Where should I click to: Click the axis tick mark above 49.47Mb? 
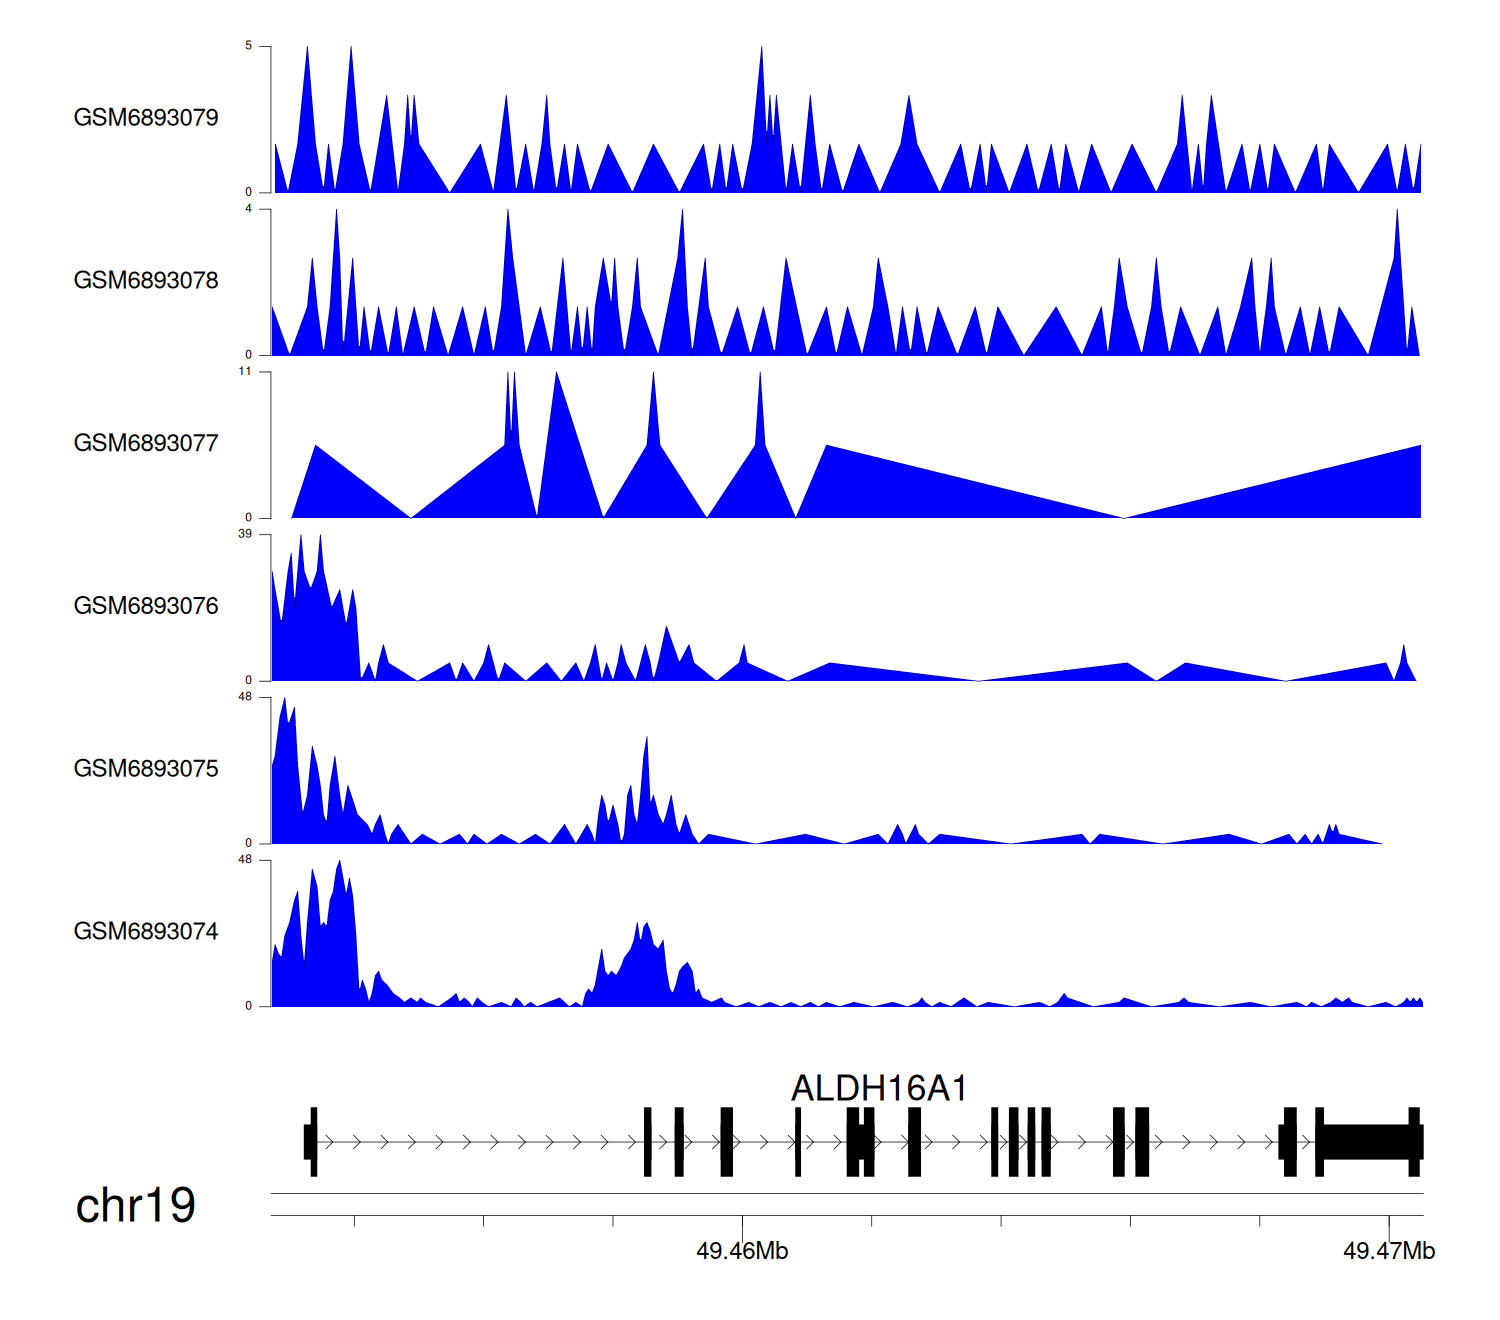(x=1389, y=1221)
